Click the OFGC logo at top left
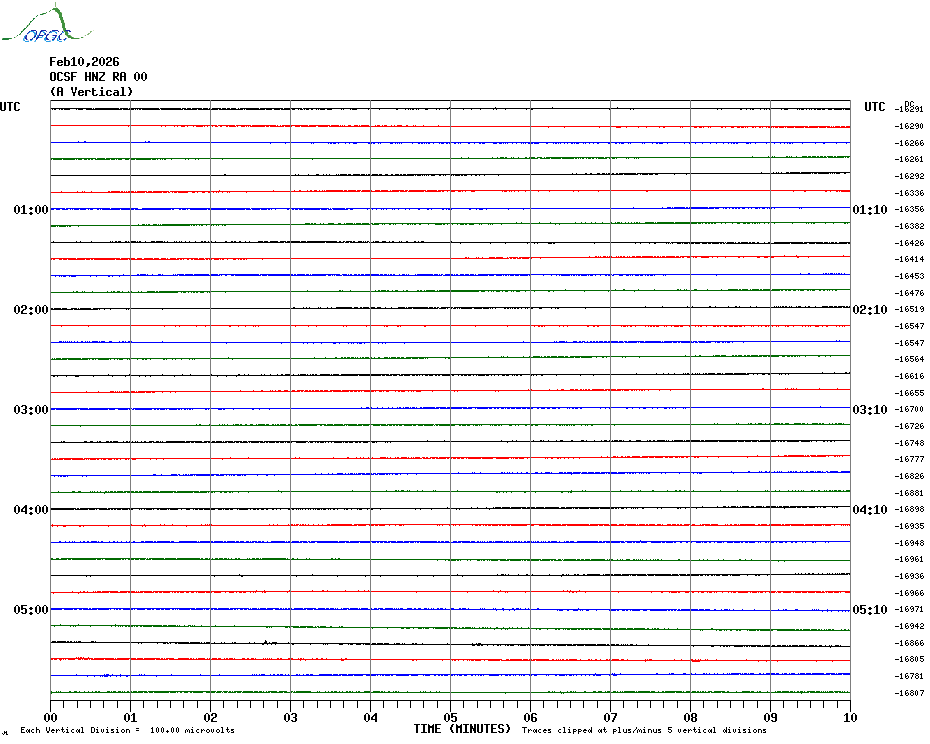This screenshot has height=744, width=930. point(46,24)
